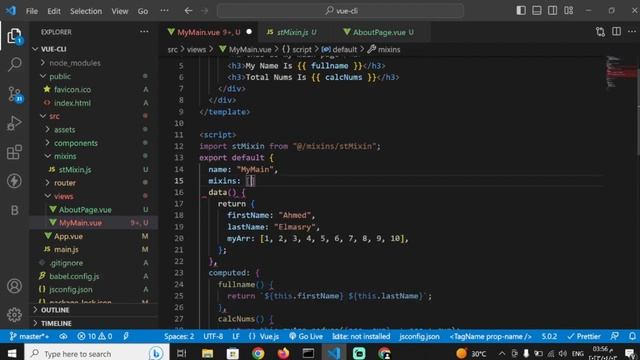Screen dimensions: 640x360
Task: Open the Search view in activity bar
Action: coord(14,64)
